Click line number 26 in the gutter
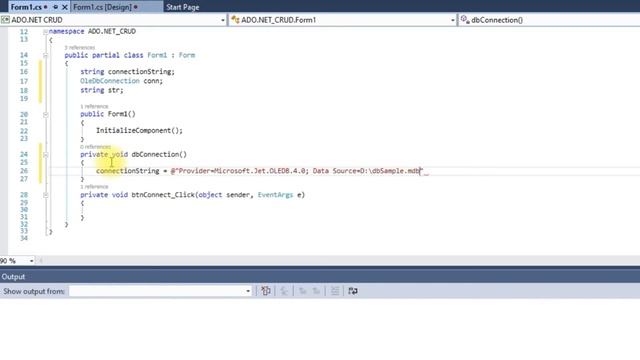The width and height of the screenshot is (640, 360). point(24,171)
